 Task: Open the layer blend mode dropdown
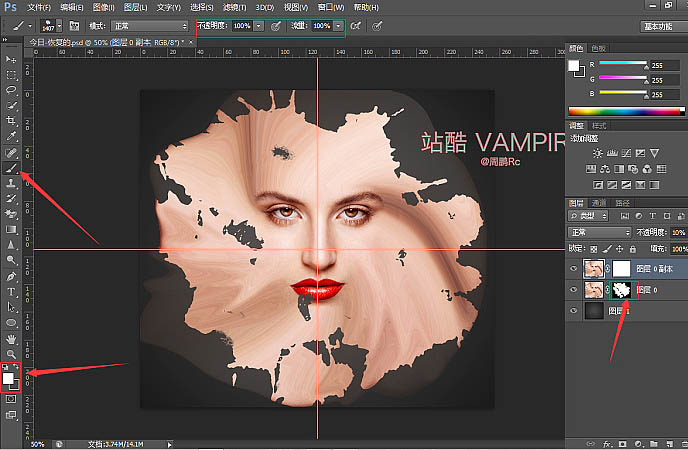599,231
